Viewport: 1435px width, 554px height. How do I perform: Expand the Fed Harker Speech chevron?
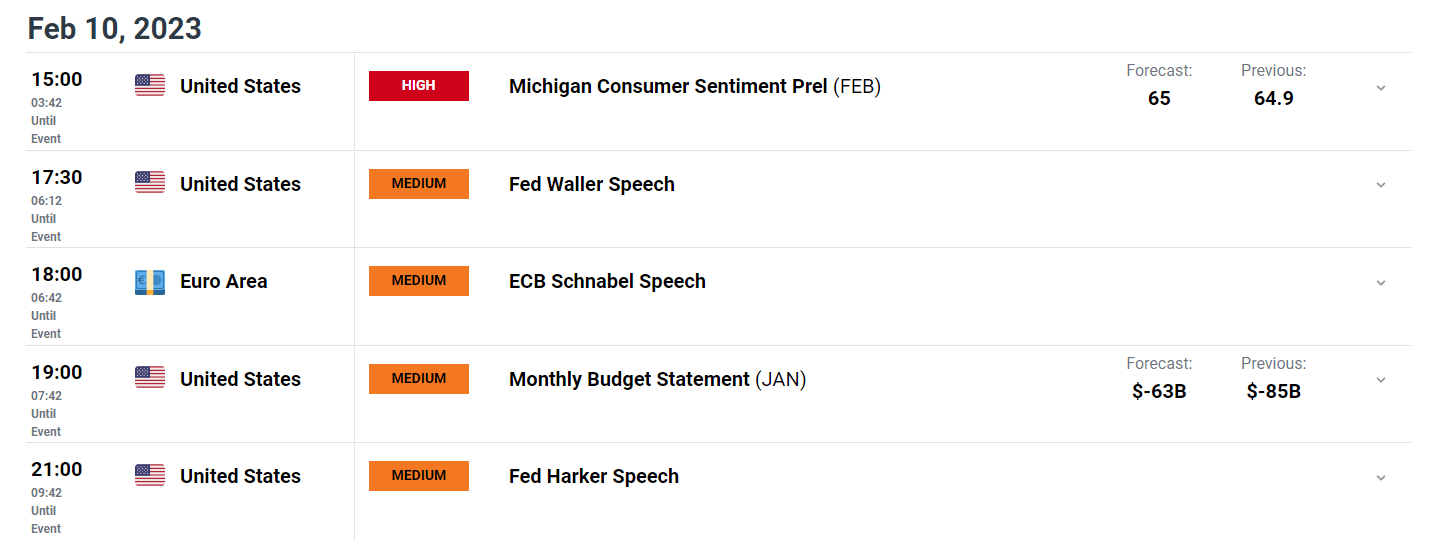1381,478
